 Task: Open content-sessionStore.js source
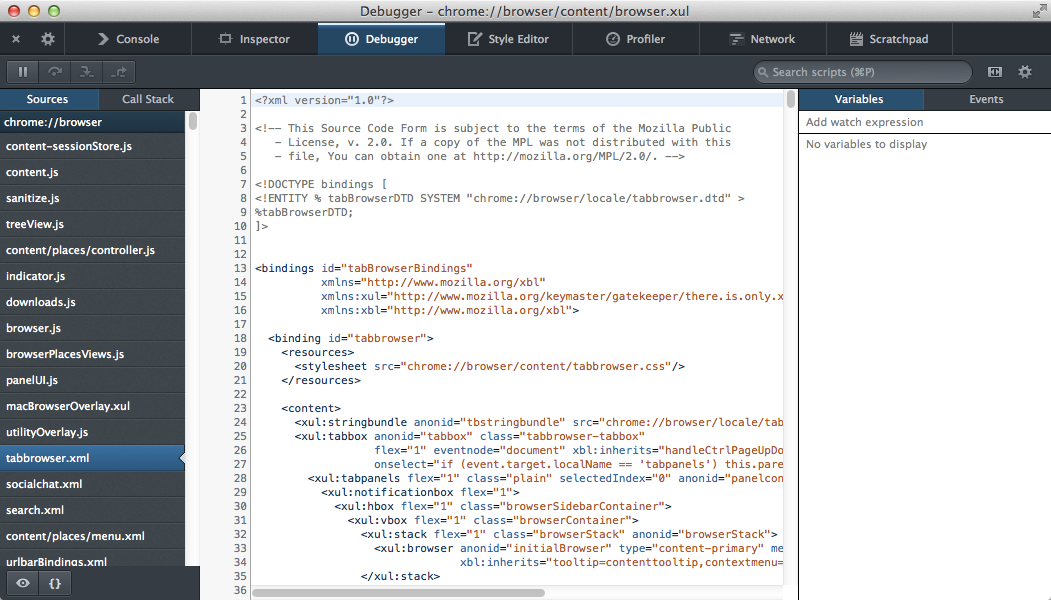point(92,146)
